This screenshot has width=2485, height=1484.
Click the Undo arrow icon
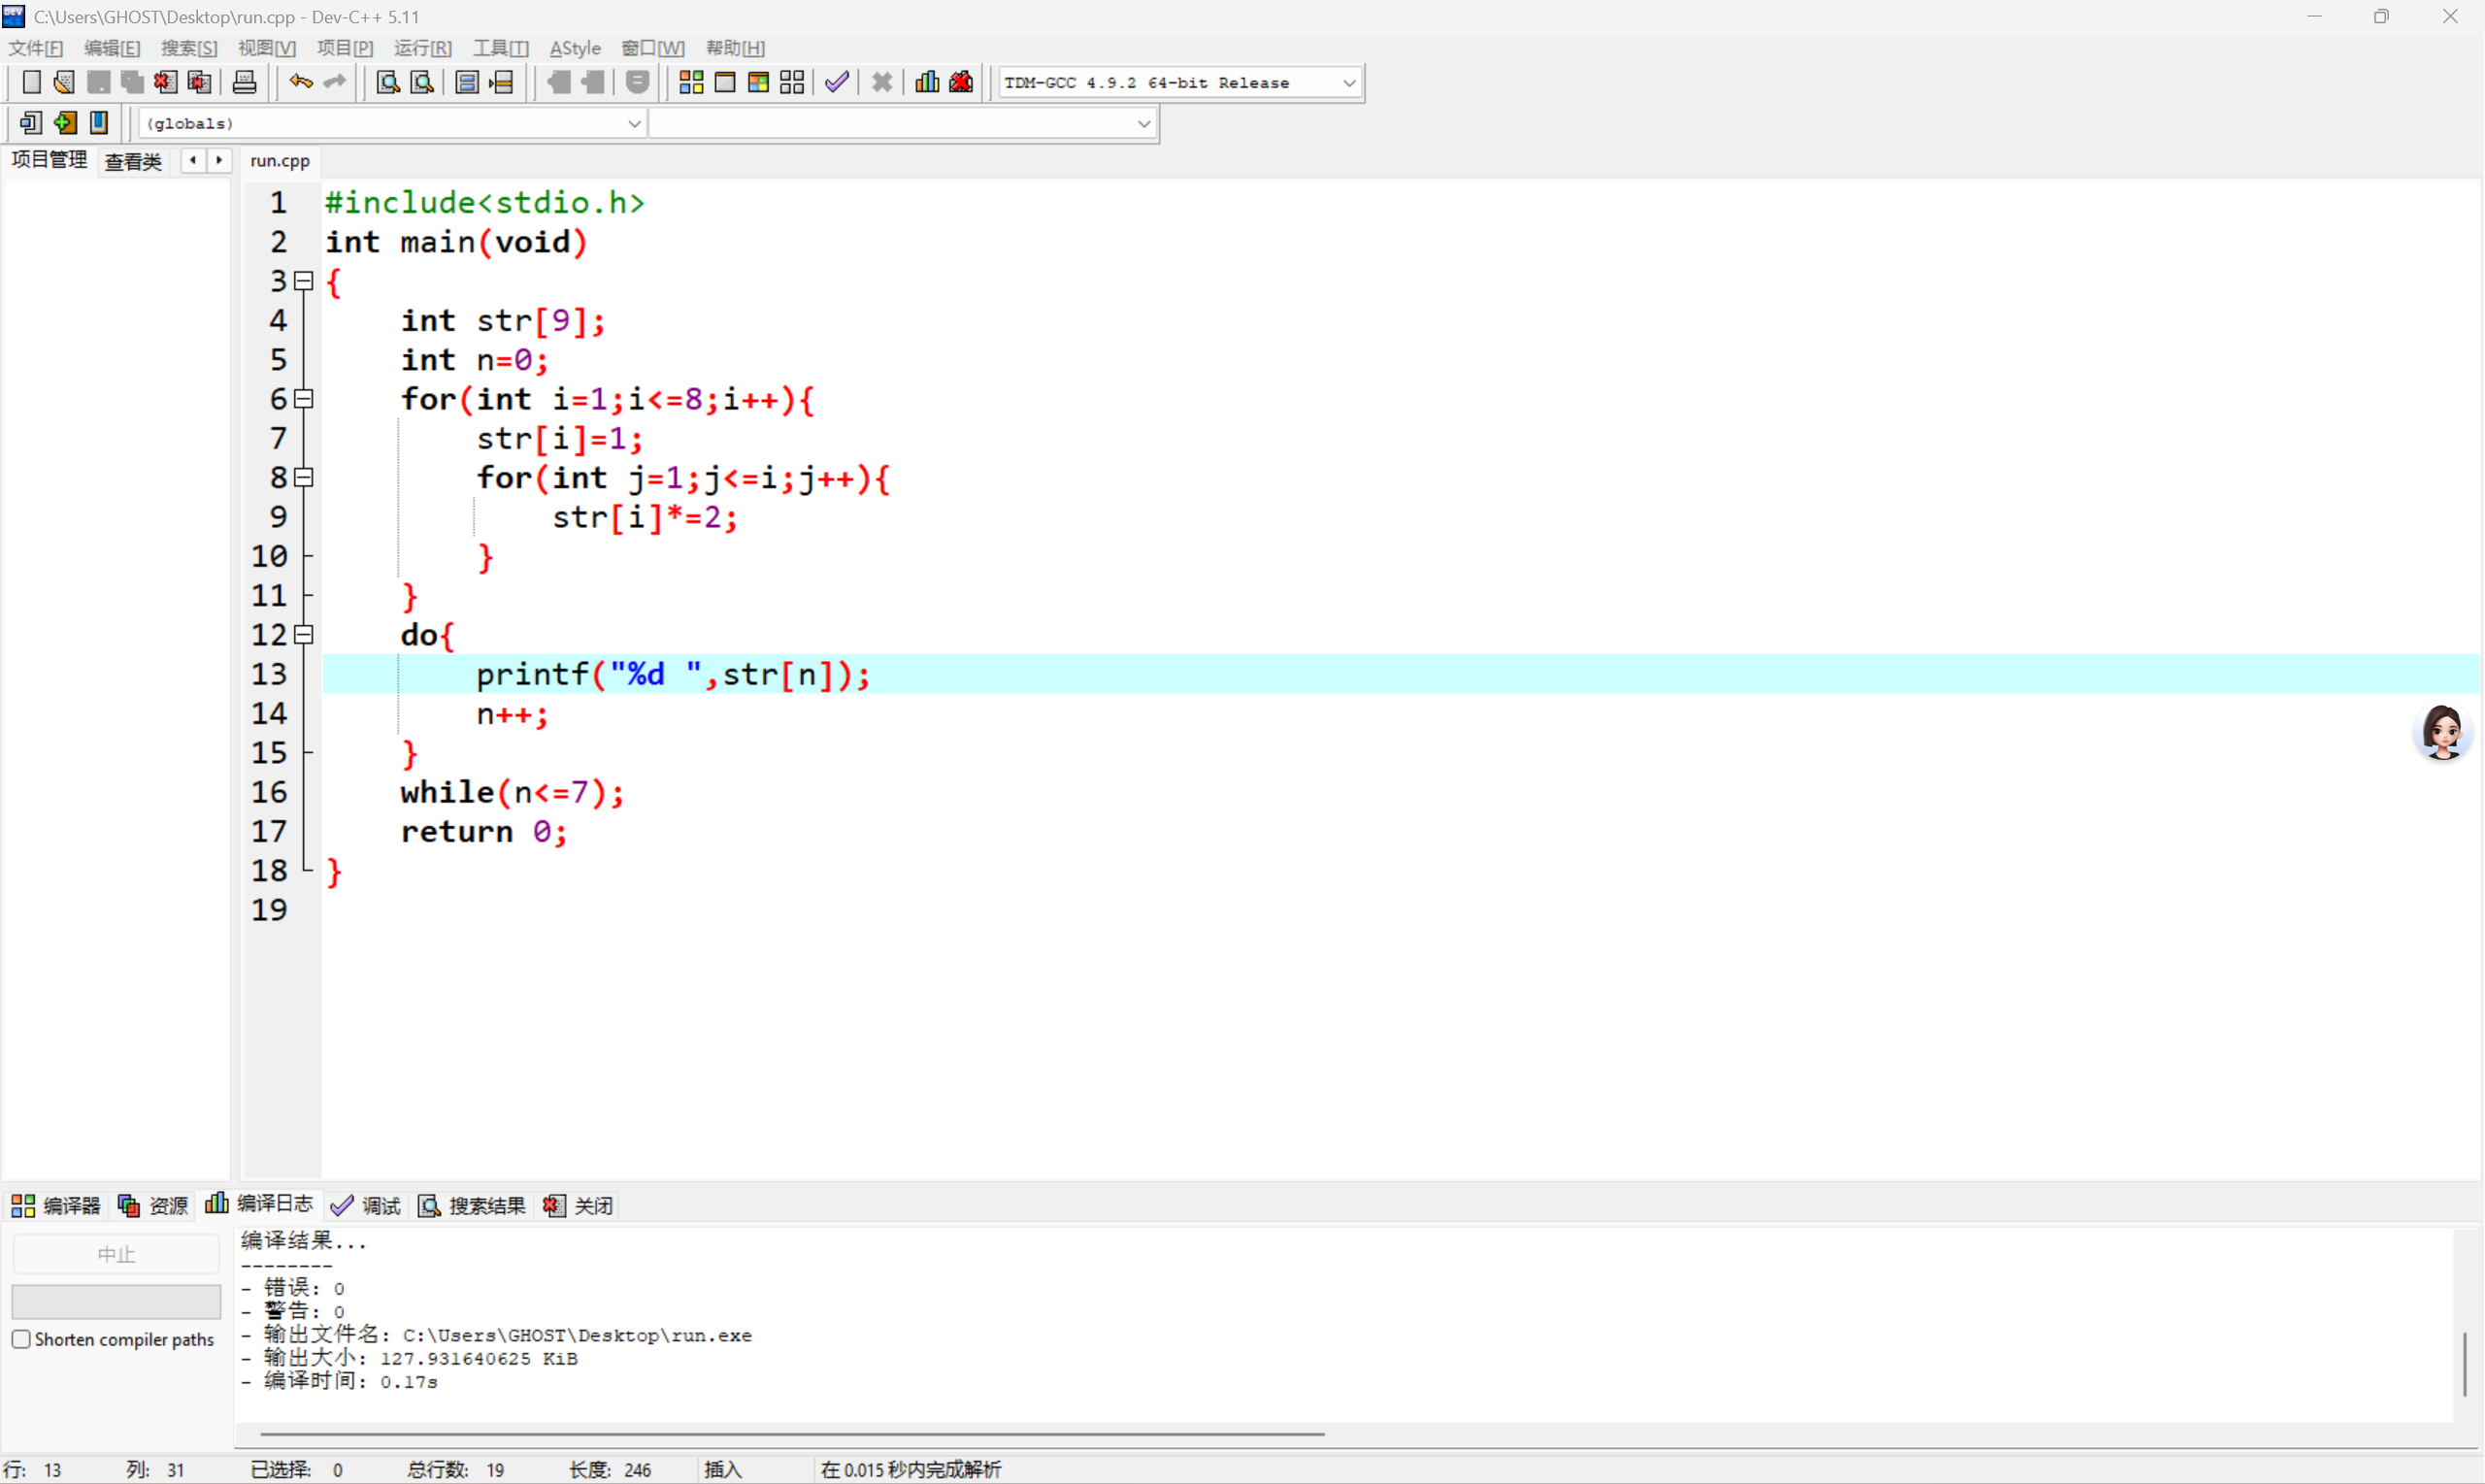point(300,82)
